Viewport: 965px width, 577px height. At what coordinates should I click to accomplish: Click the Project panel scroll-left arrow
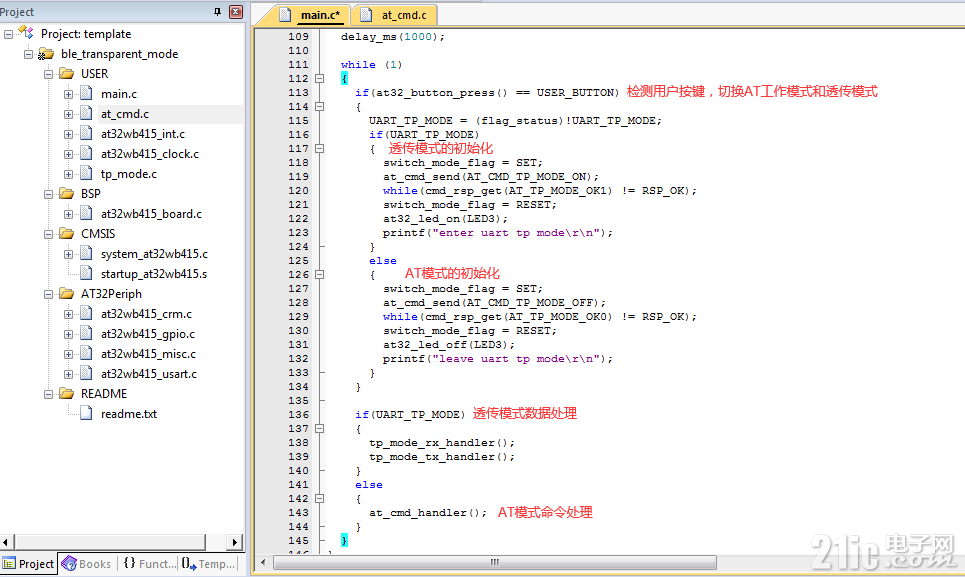6,542
